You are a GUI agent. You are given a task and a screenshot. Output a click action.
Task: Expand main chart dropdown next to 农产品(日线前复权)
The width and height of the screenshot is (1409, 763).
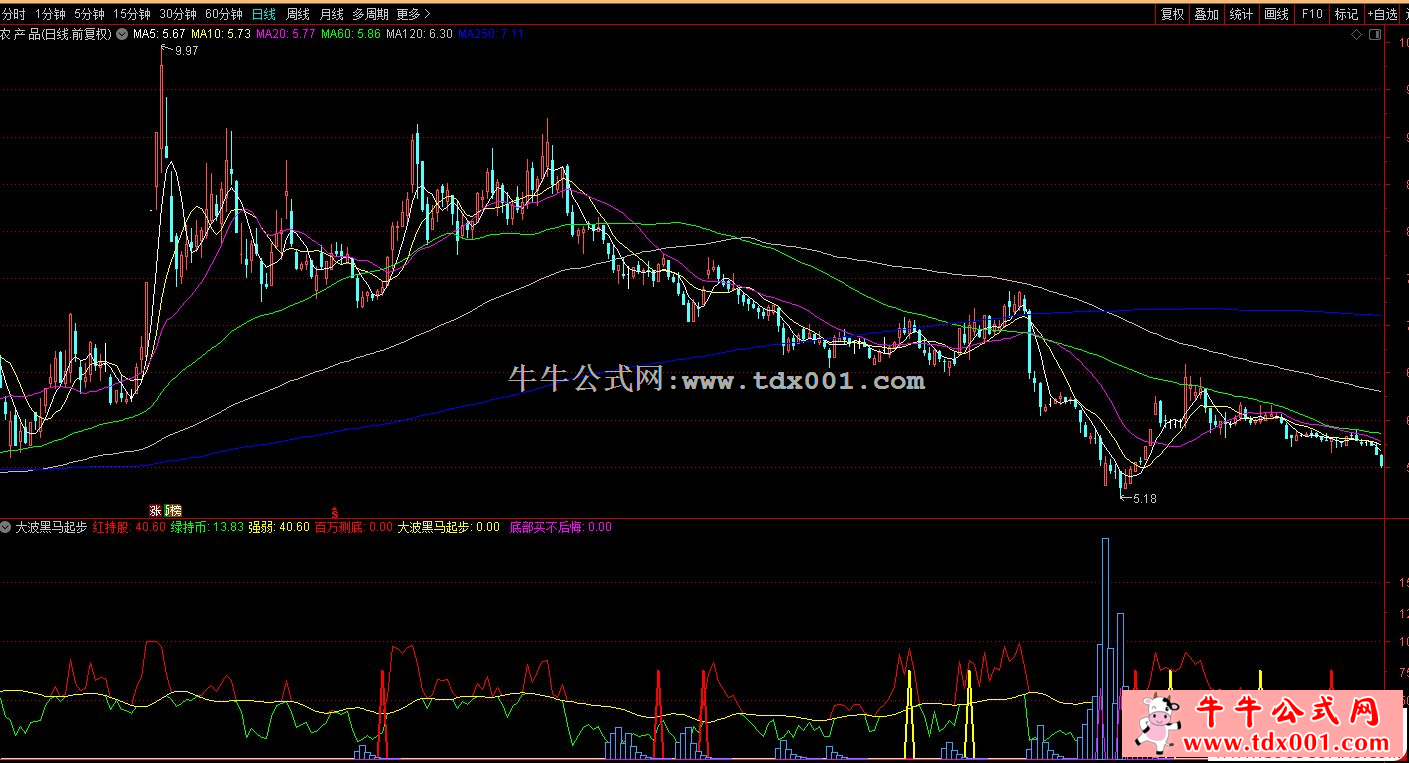pos(122,34)
